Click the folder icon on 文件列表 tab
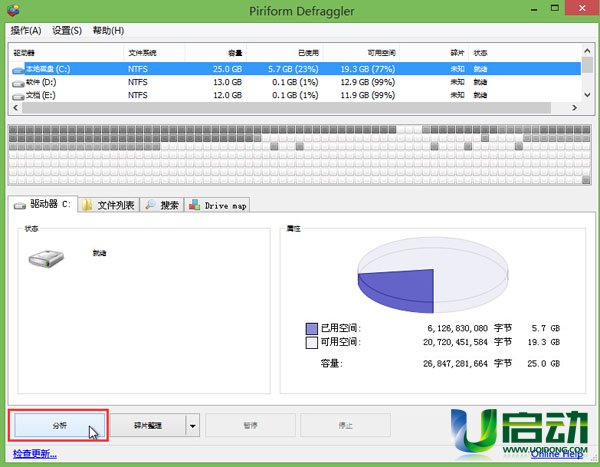 coord(87,205)
